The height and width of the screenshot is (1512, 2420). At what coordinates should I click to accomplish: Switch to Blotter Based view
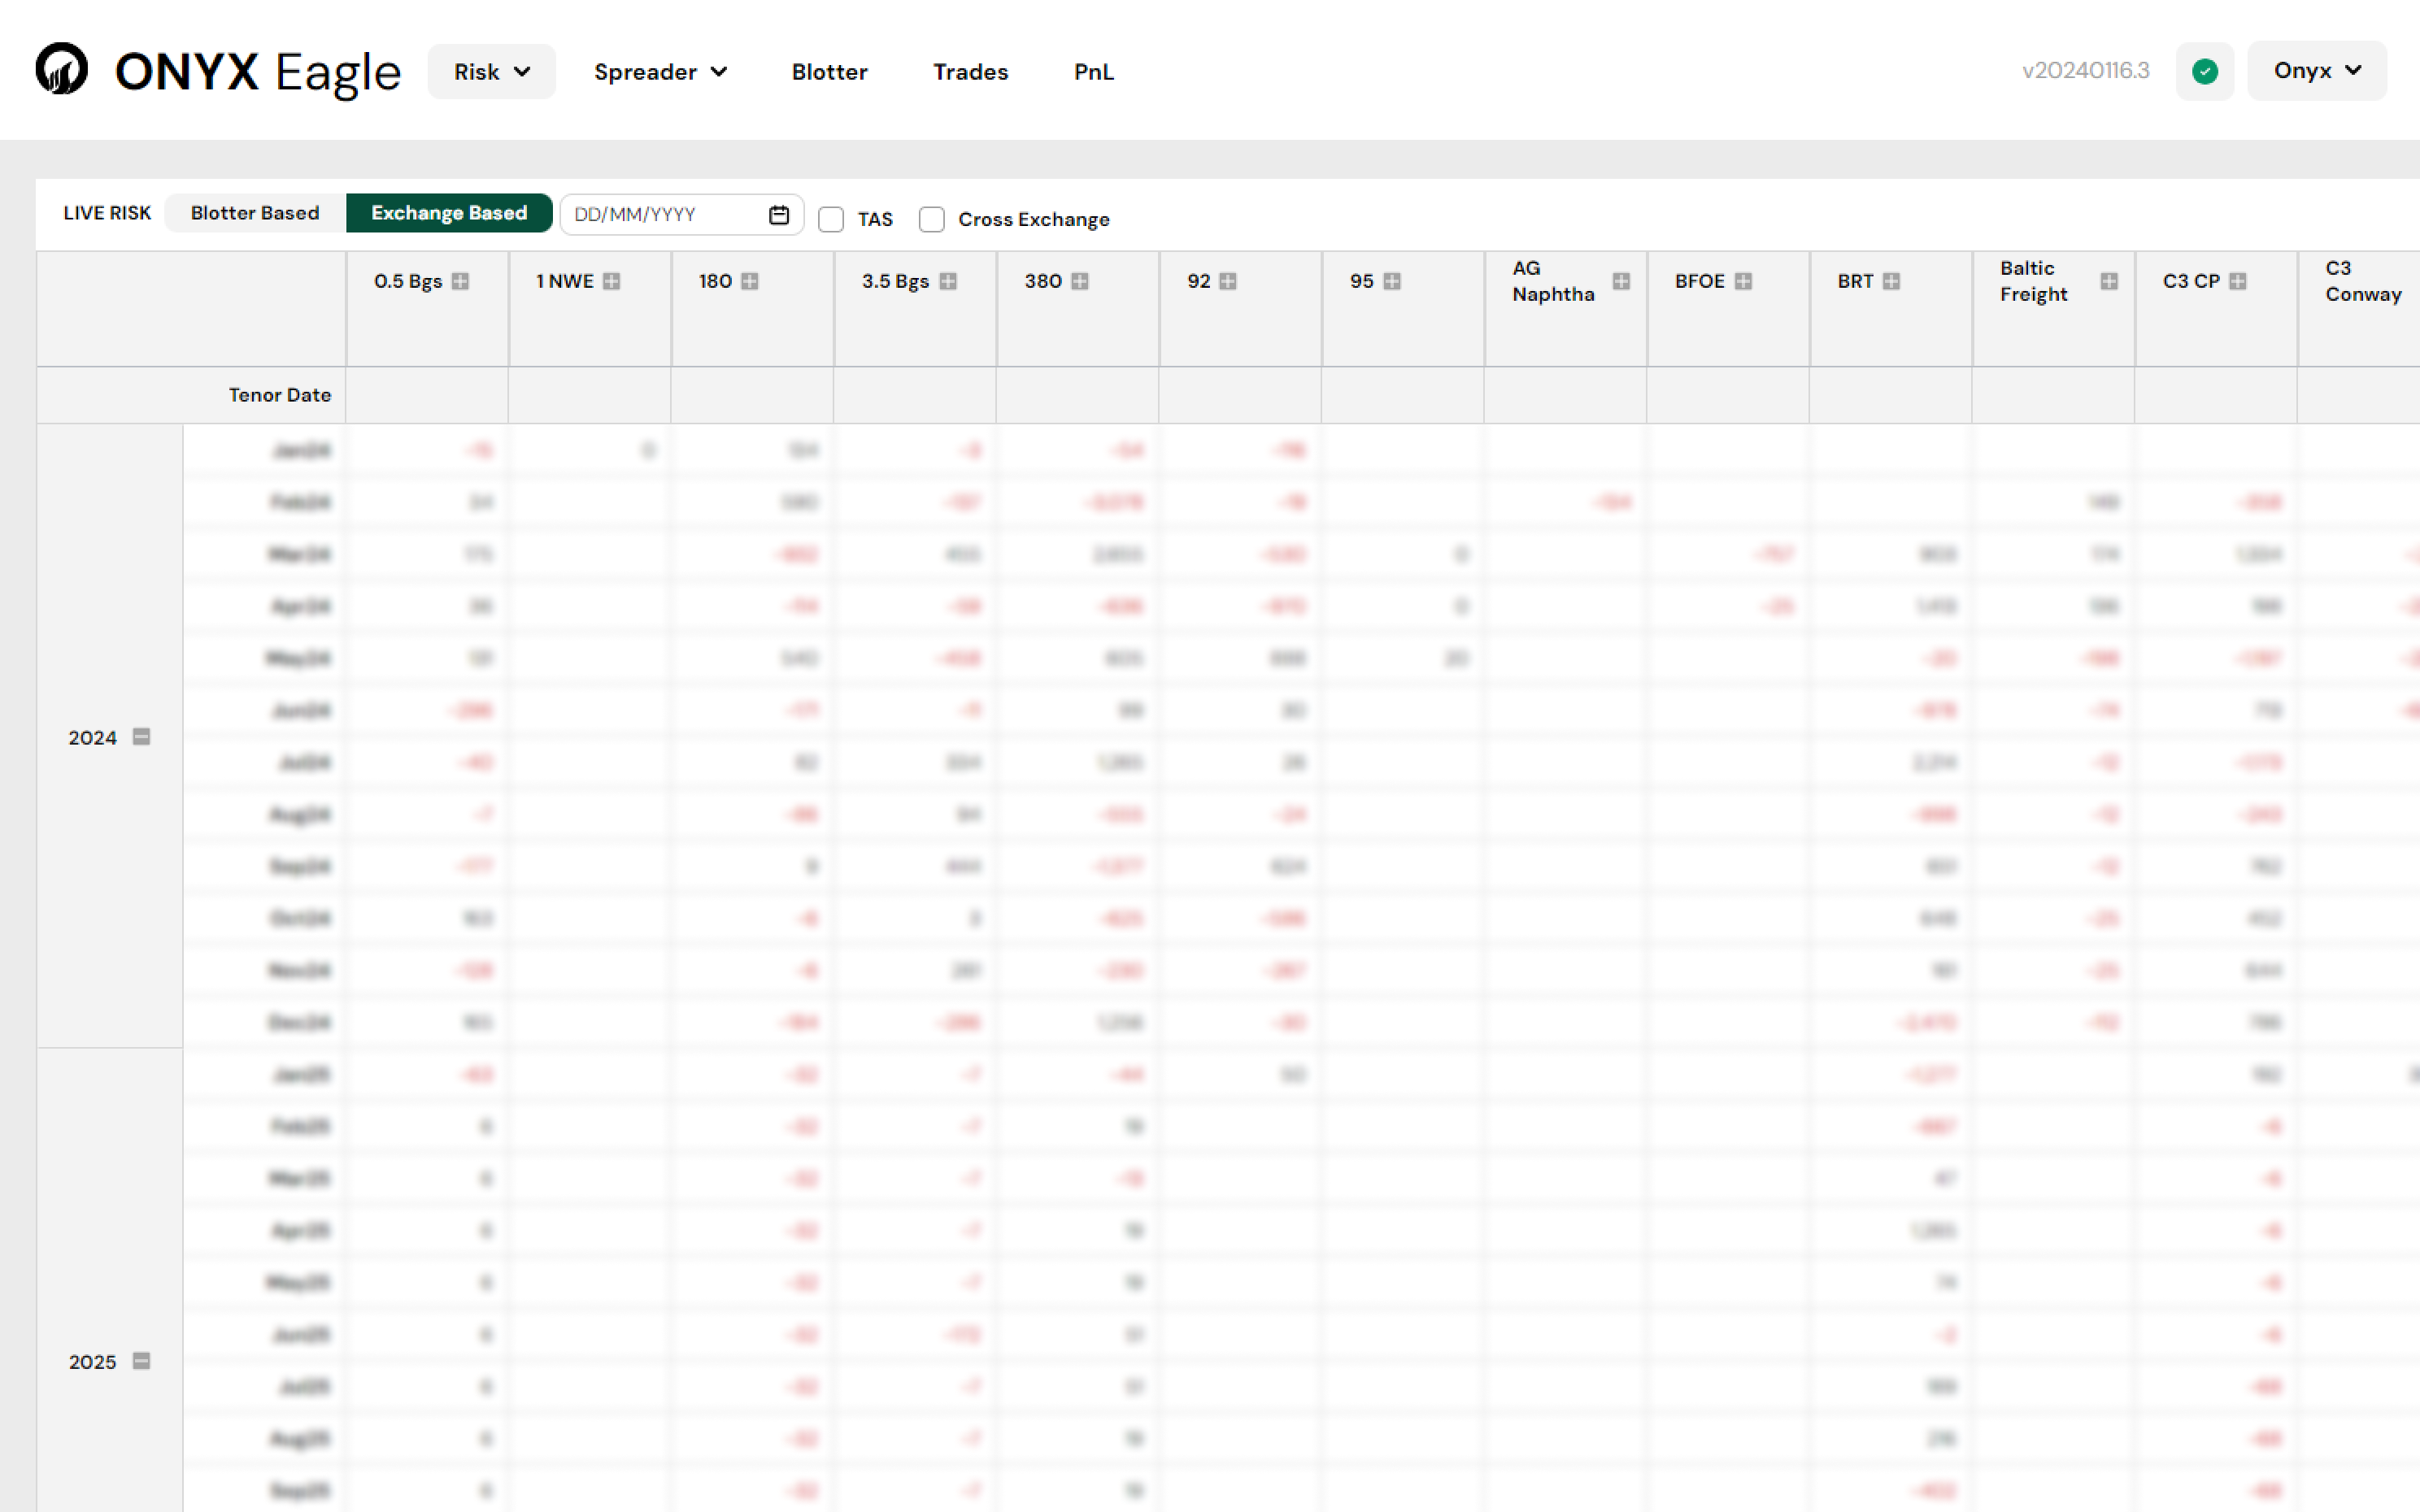point(255,213)
